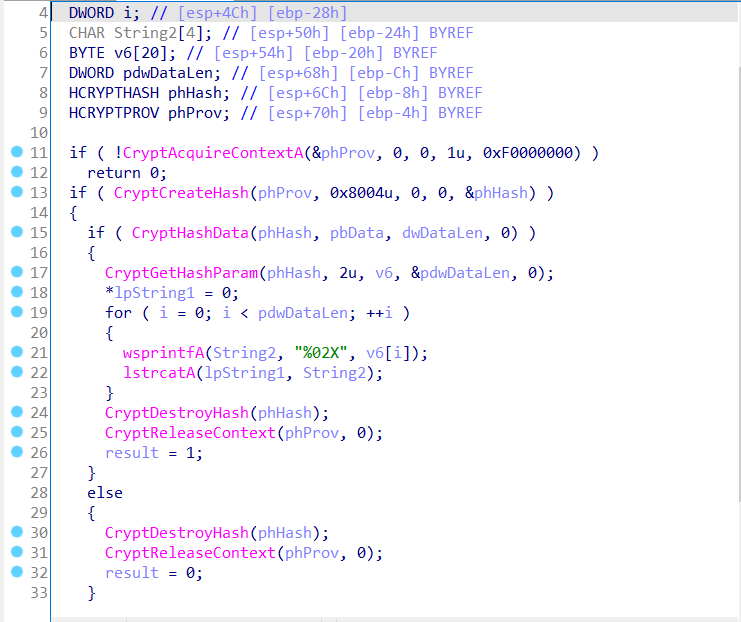Click the else keyword on line 28
Screen dimensions: 741x622
pos(104,493)
